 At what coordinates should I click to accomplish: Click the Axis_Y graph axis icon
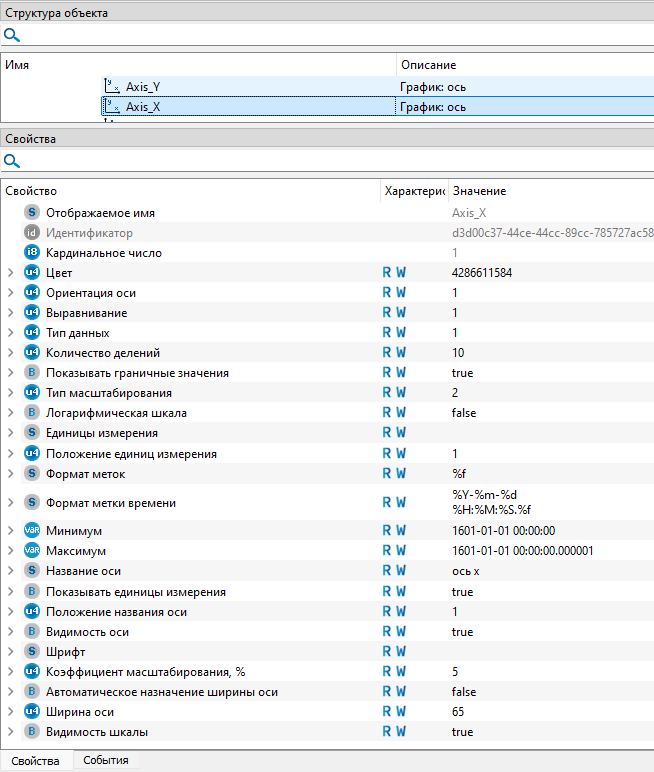[x=112, y=87]
